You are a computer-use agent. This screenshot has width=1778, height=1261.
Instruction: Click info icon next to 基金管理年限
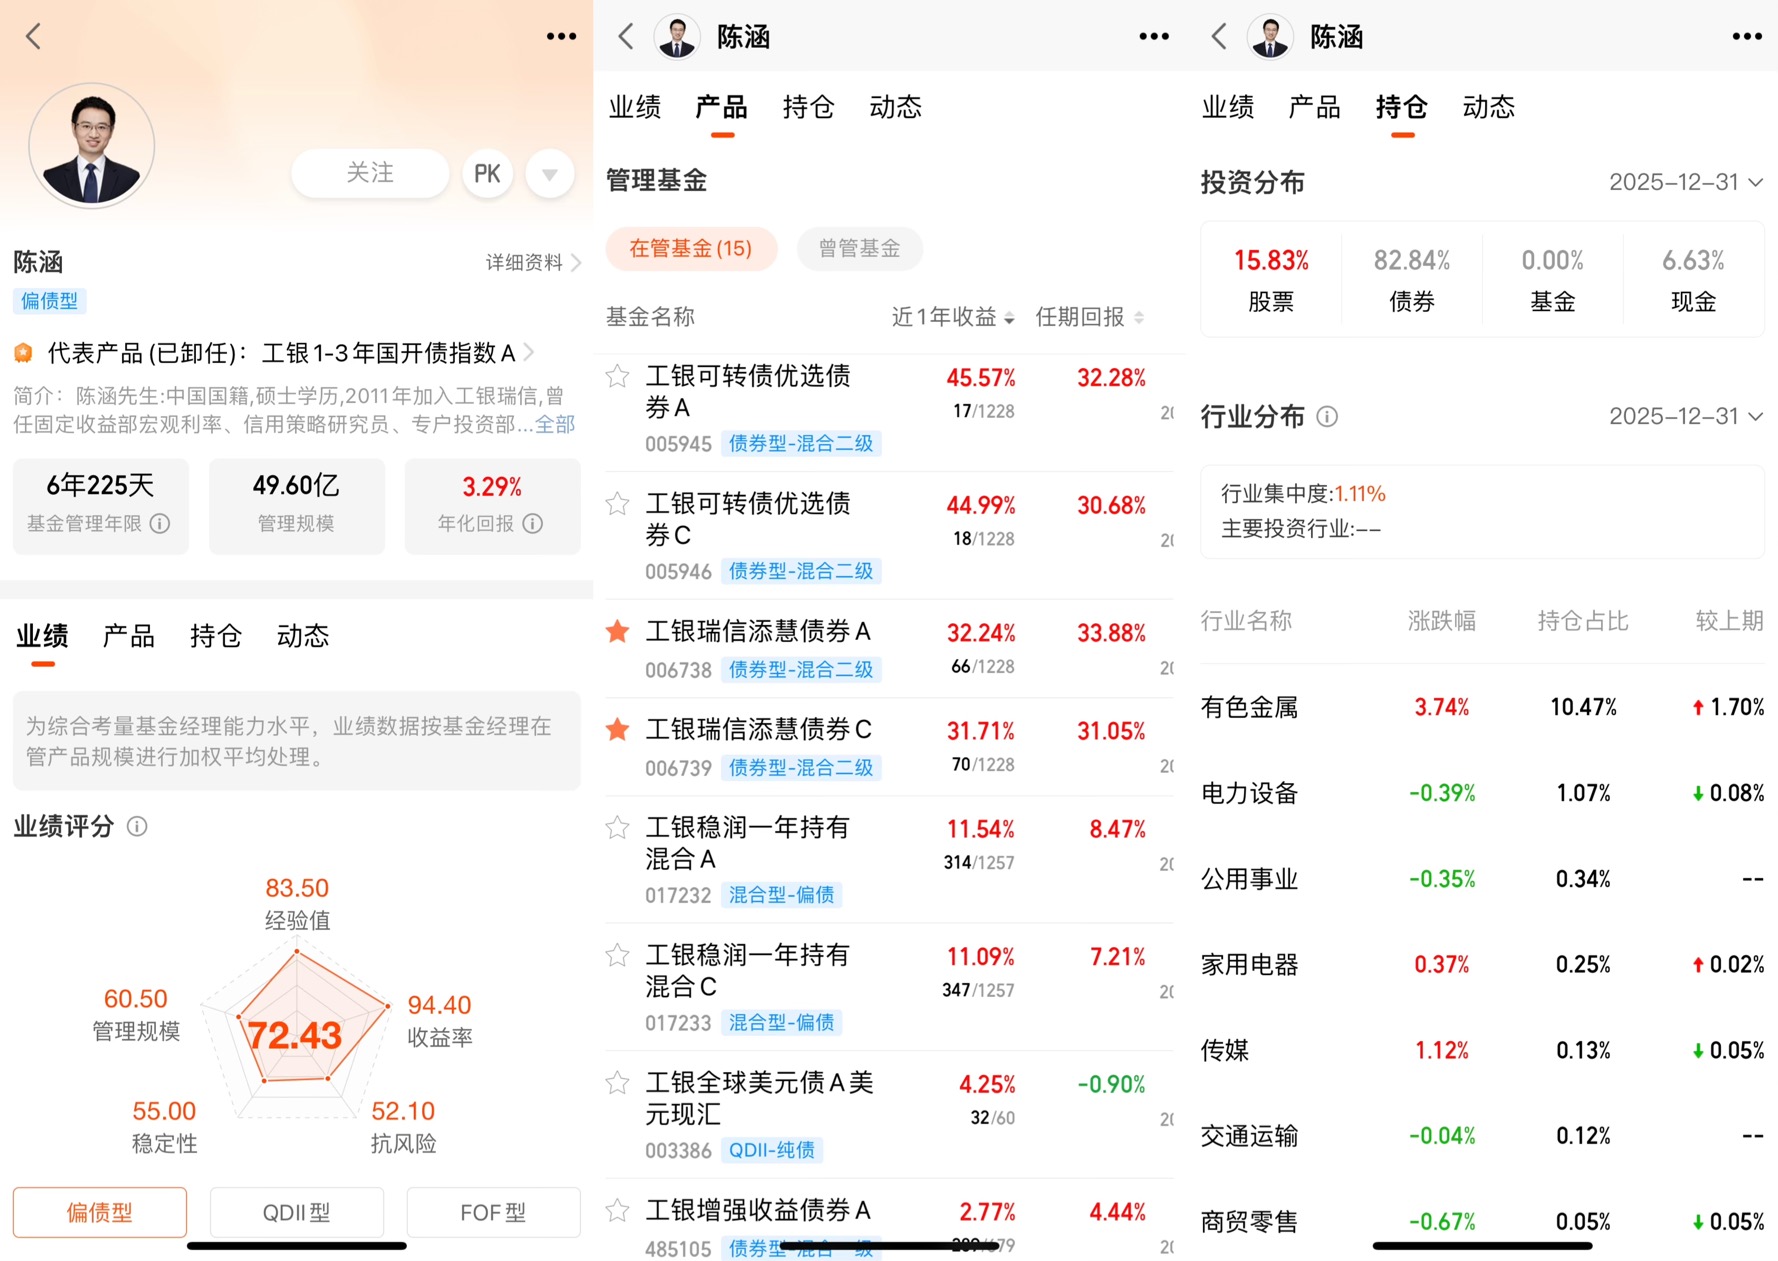[x=160, y=523]
